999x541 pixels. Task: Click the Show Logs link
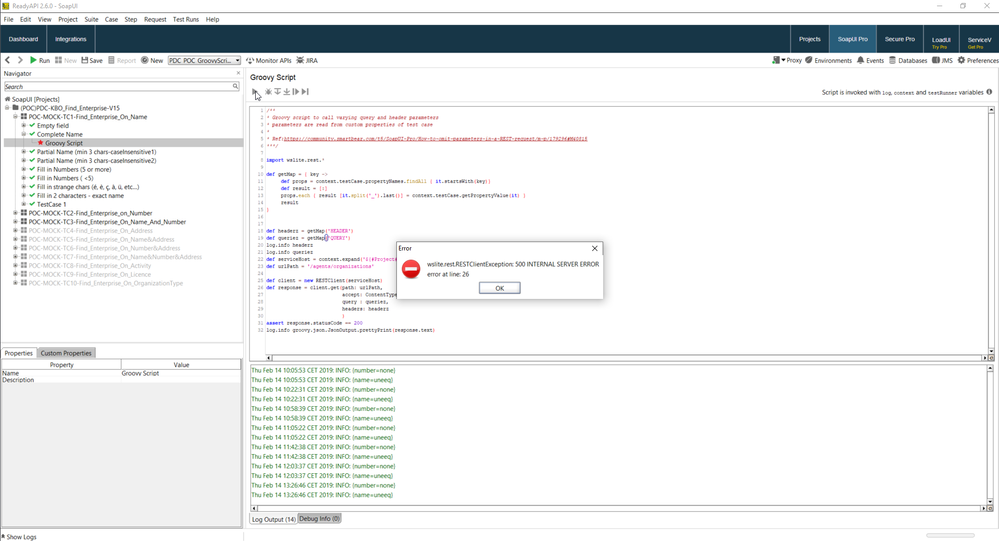point(20,537)
